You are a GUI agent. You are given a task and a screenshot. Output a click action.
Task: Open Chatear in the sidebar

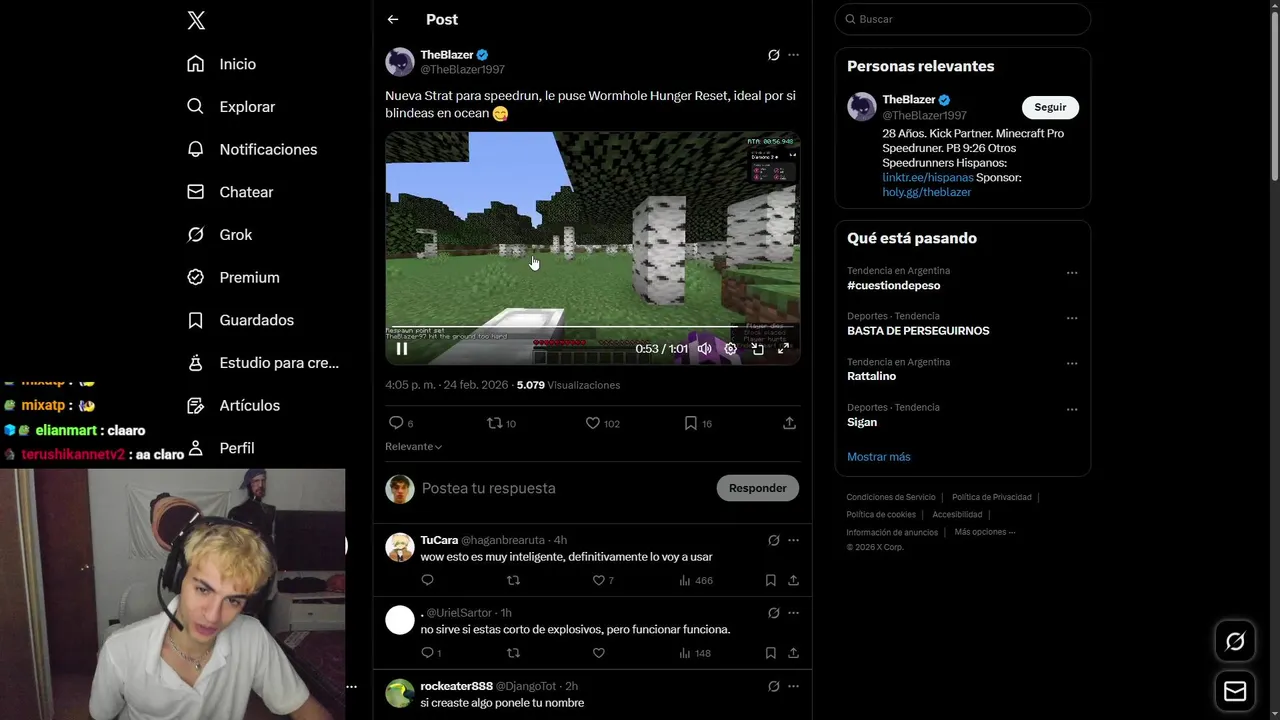[230, 192]
